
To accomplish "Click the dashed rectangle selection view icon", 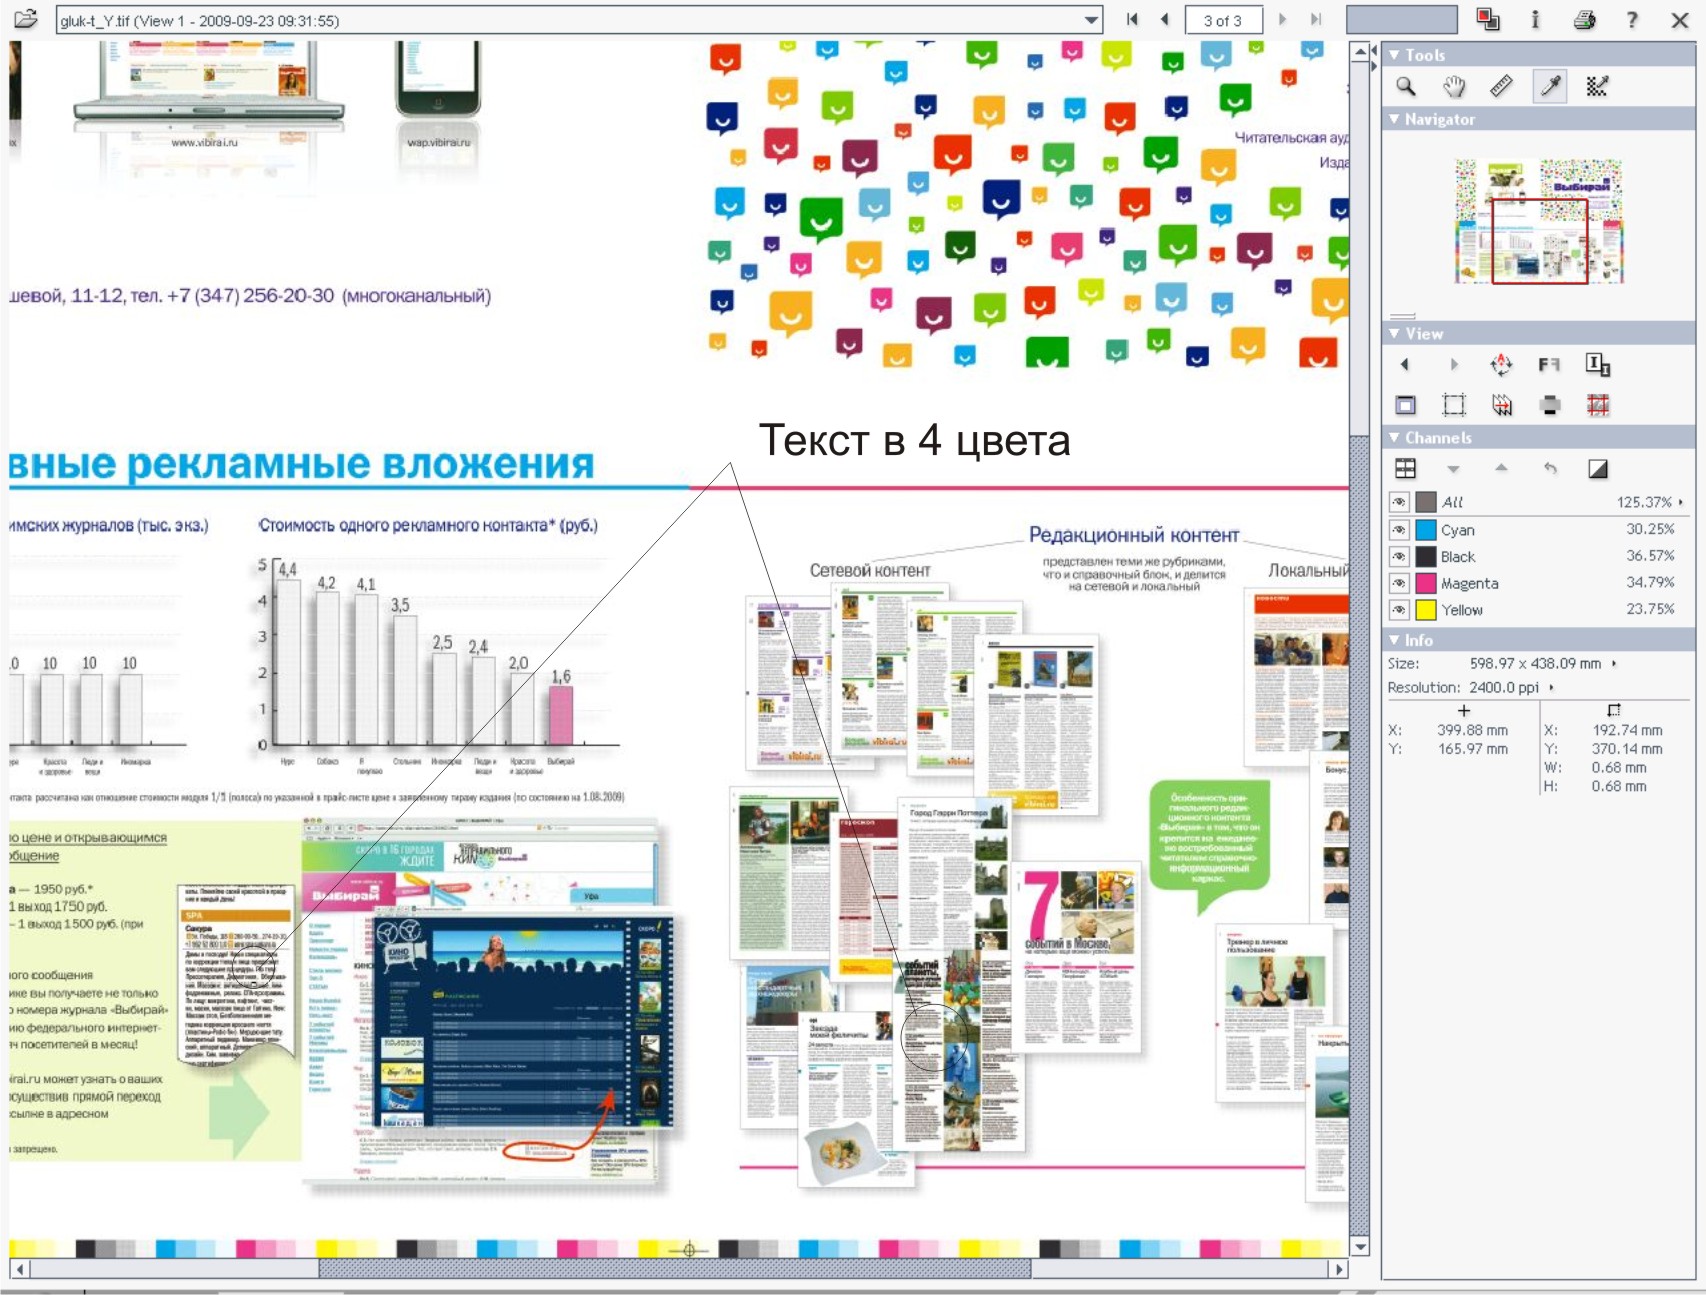I will [1454, 405].
